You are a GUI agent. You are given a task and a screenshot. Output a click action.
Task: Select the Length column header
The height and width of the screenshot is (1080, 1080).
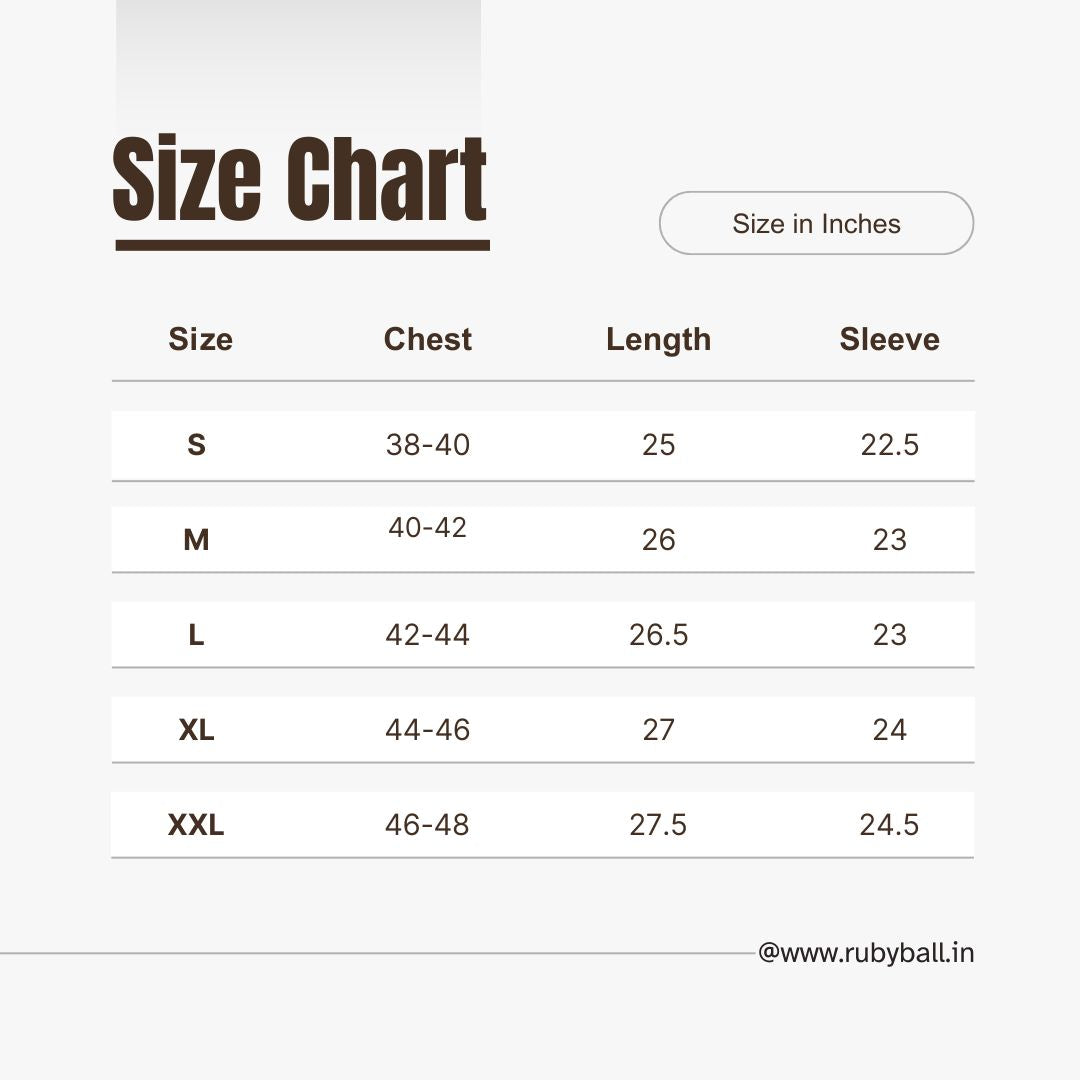[x=658, y=339]
